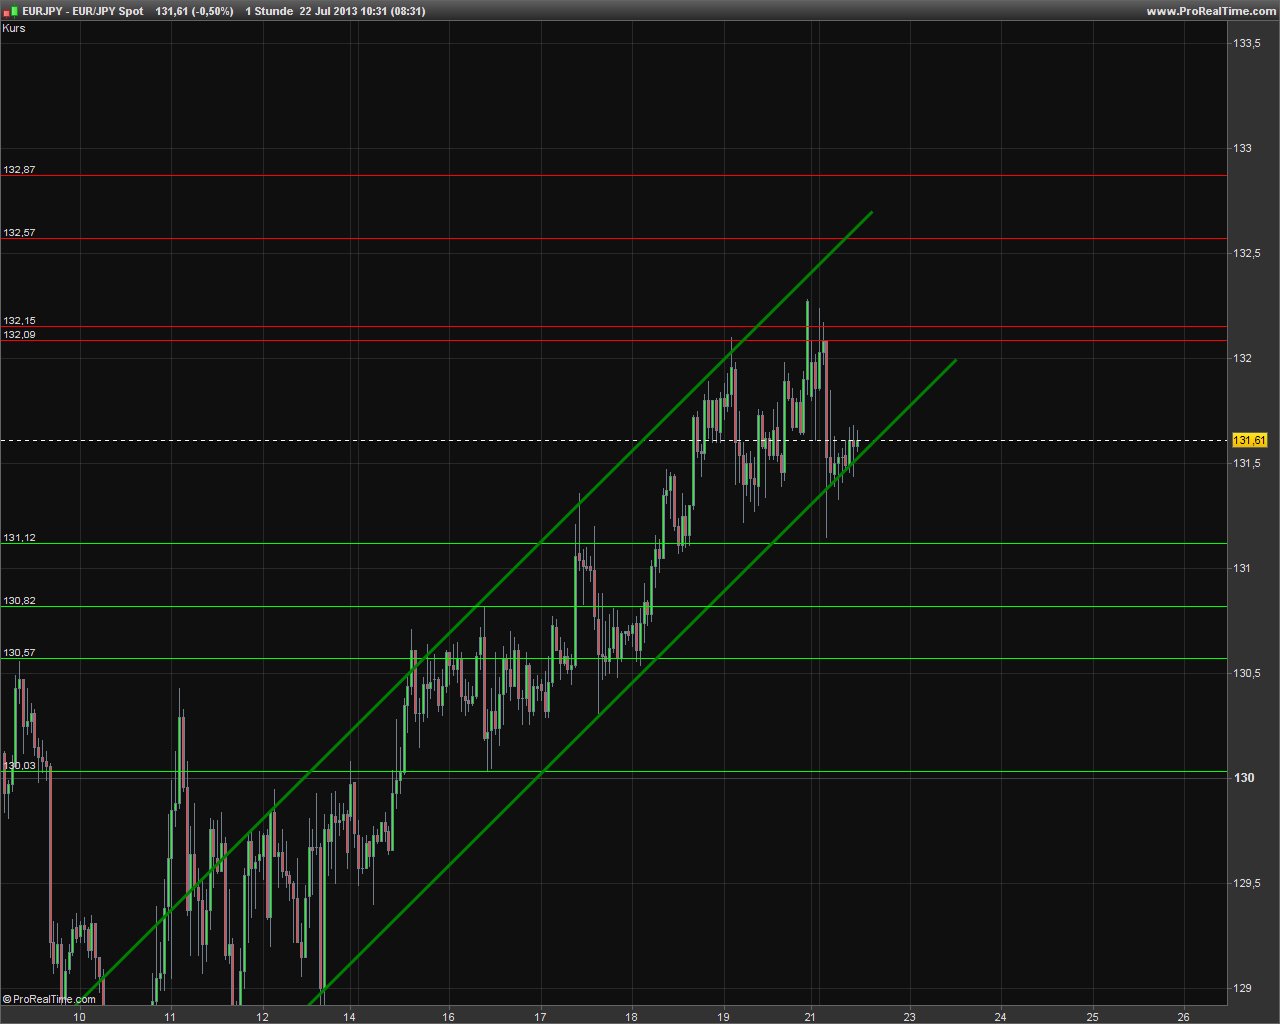Select the 132,15 resistance line label
This screenshot has height=1024, width=1280.
click(x=19, y=321)
